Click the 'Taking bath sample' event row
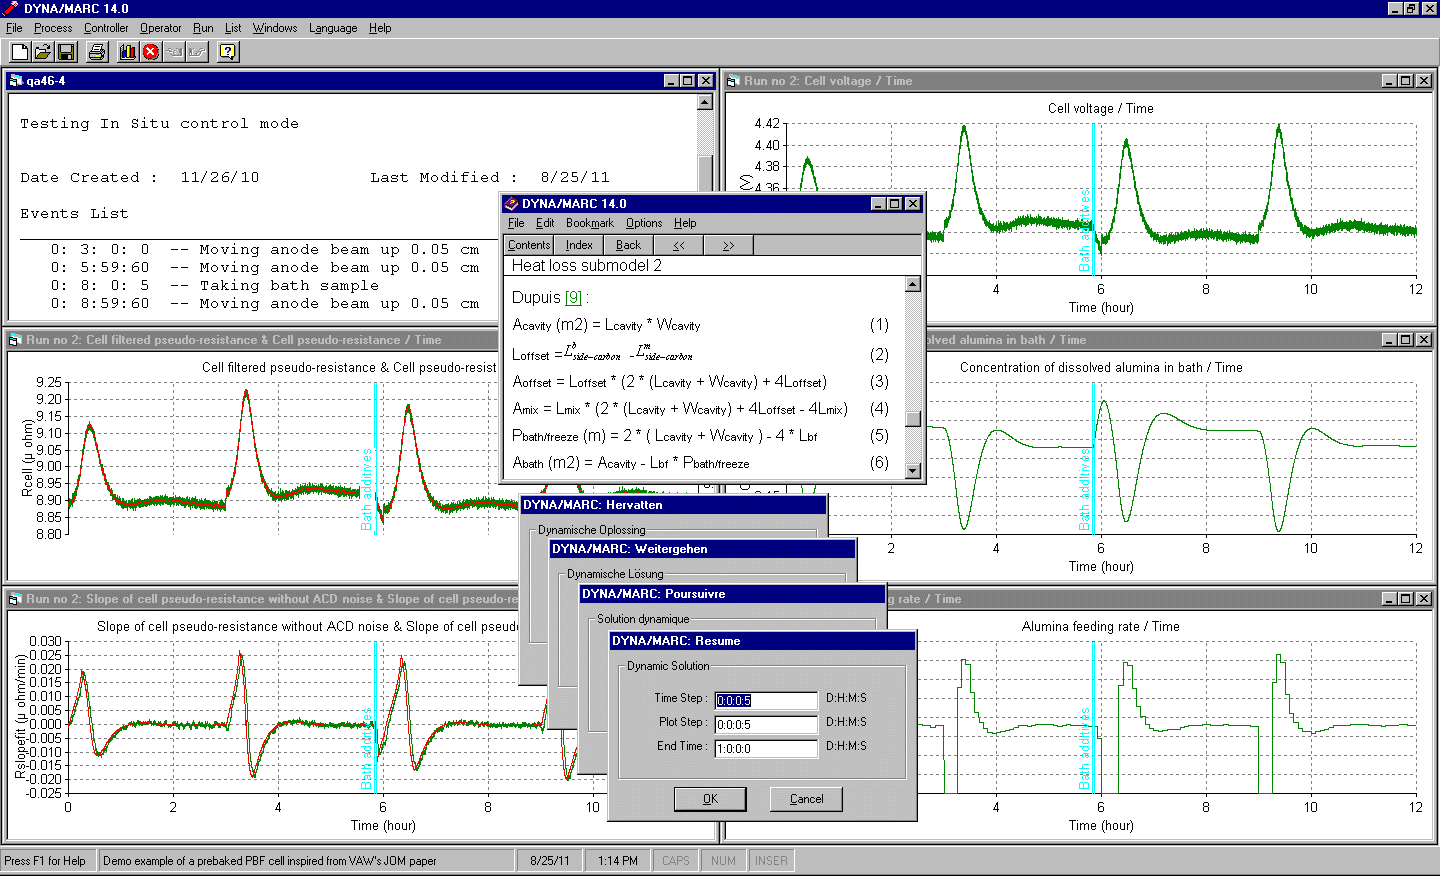Screen dimensions: 1440x876 tap(214, 286)
